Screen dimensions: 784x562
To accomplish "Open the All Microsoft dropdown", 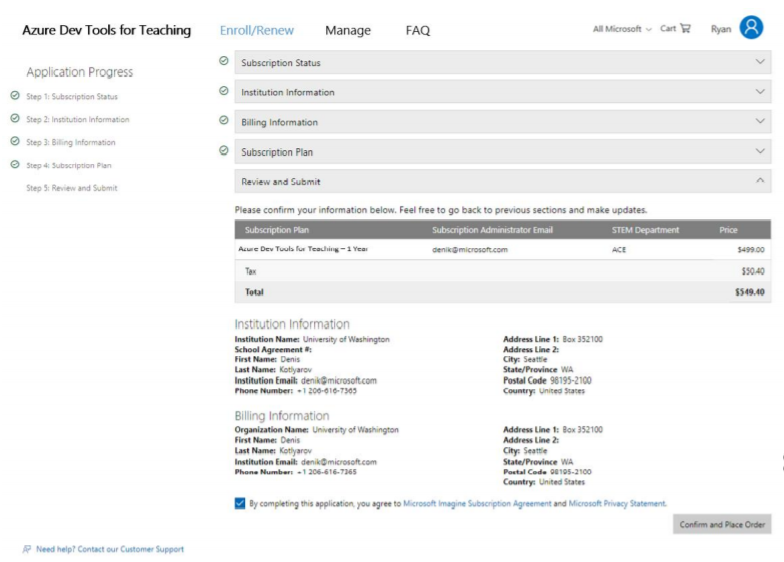I will (622, 29).
